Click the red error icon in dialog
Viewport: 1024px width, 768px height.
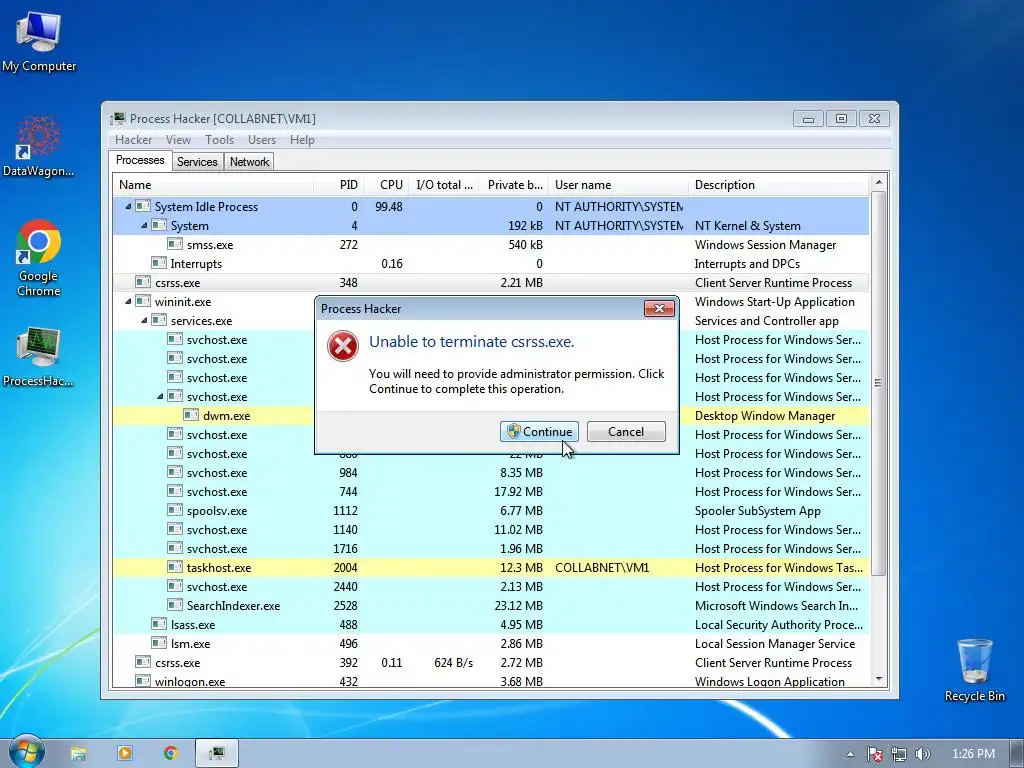(343, 346)
